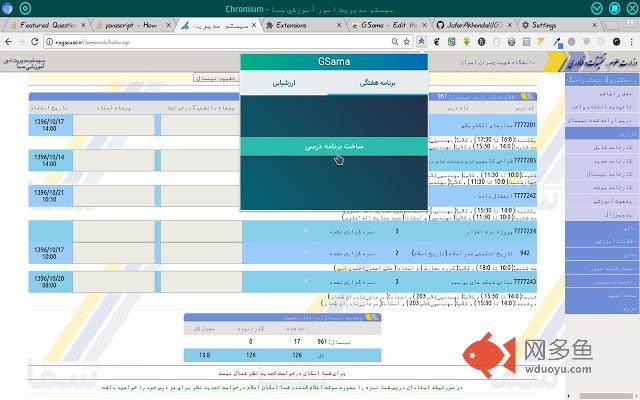This screenshot has height=400, width=640.
Task: Close the Featured Questions tab
Action: point(83,25)
